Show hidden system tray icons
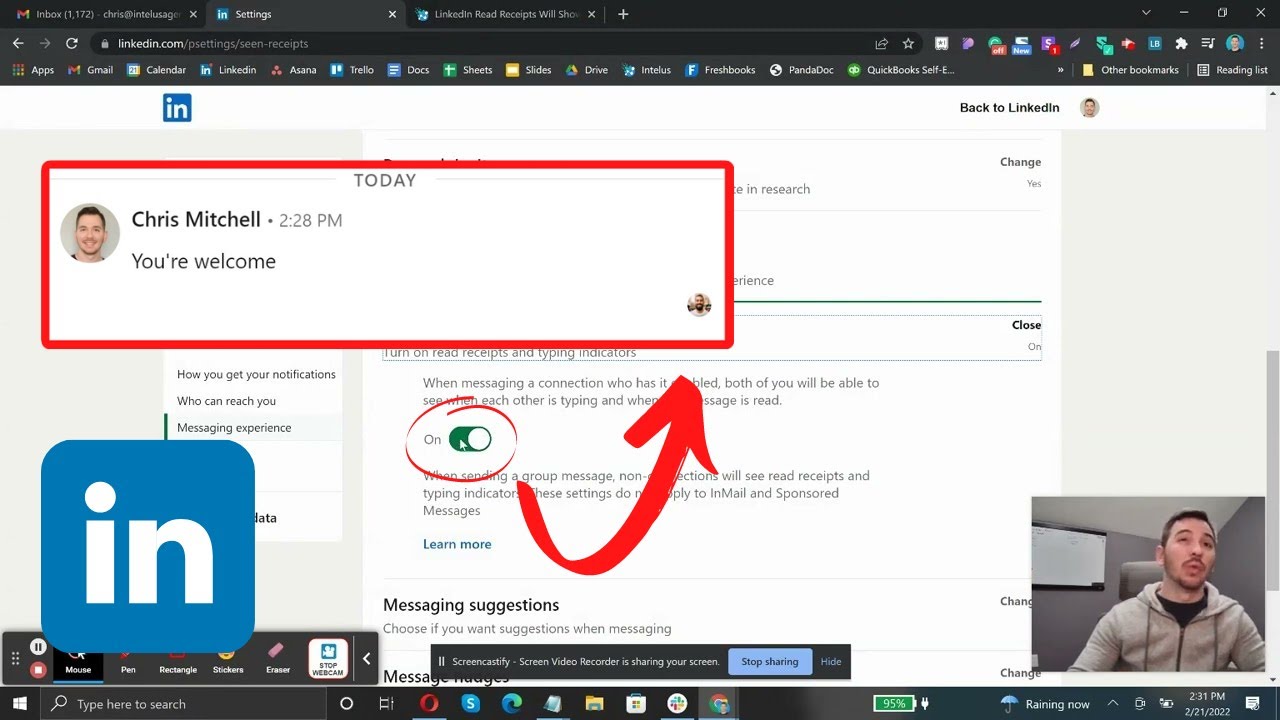The image size is (1280, 720). (1112, 704)
